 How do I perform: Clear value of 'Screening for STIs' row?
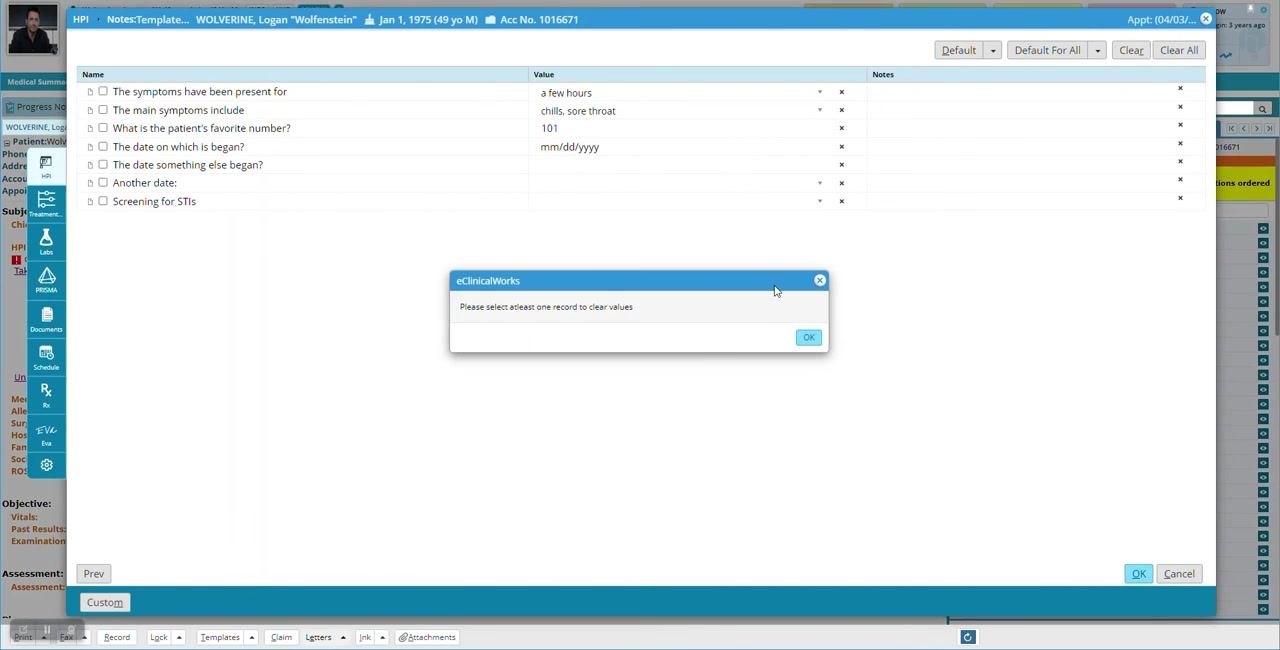pyautogui.click(x=841, y=201)
